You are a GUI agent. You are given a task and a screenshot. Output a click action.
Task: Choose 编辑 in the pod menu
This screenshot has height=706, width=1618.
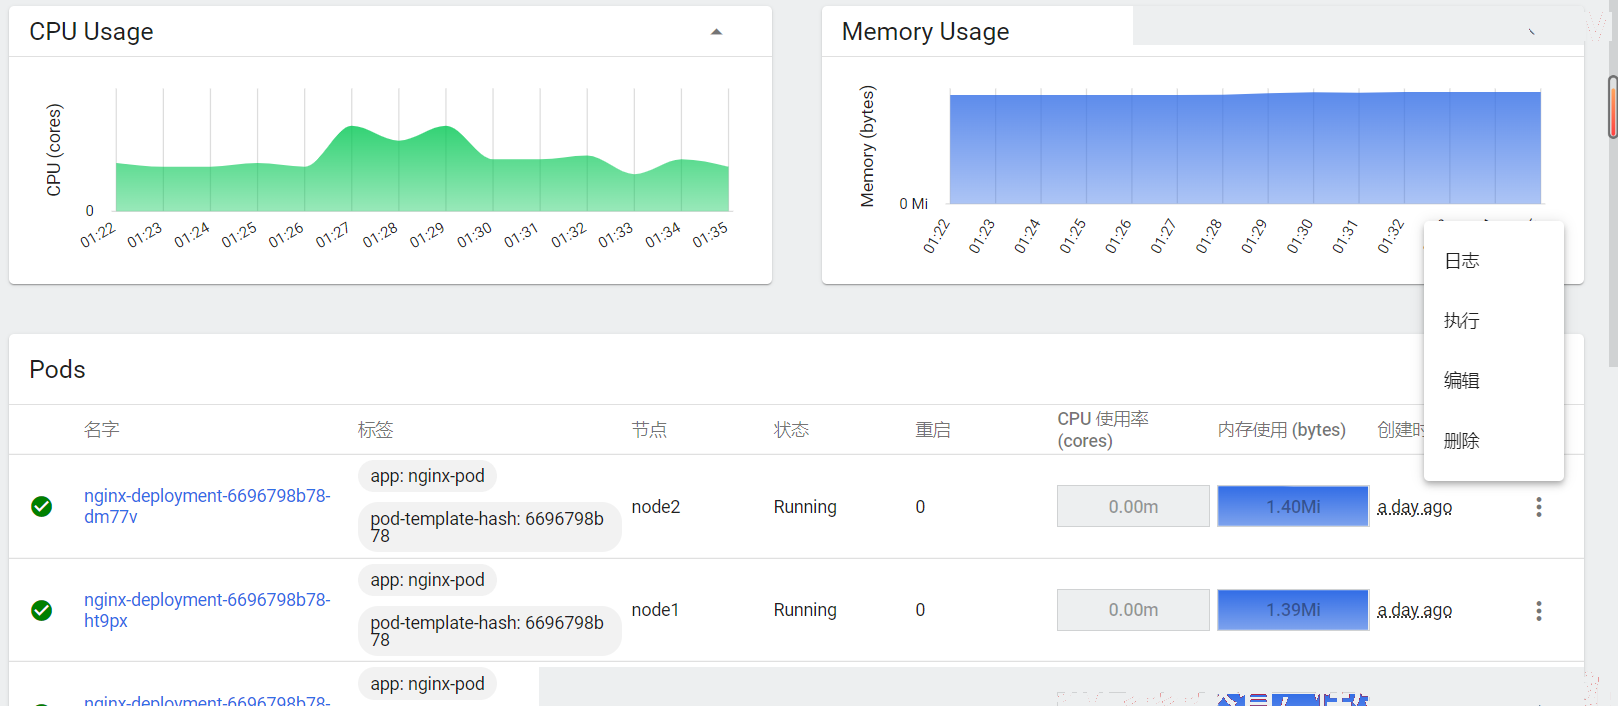click(1461, 381)
